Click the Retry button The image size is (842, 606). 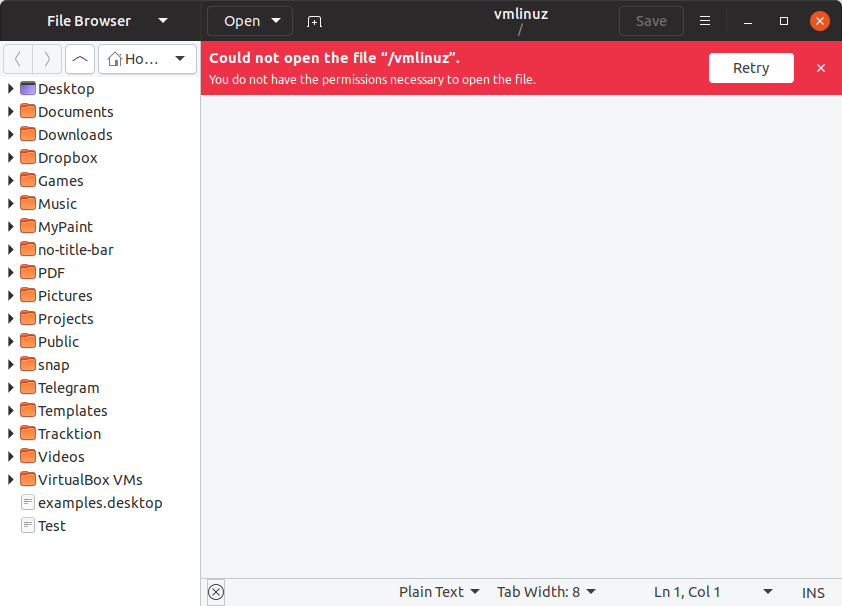pyautogui.click(x=751, y=68)
